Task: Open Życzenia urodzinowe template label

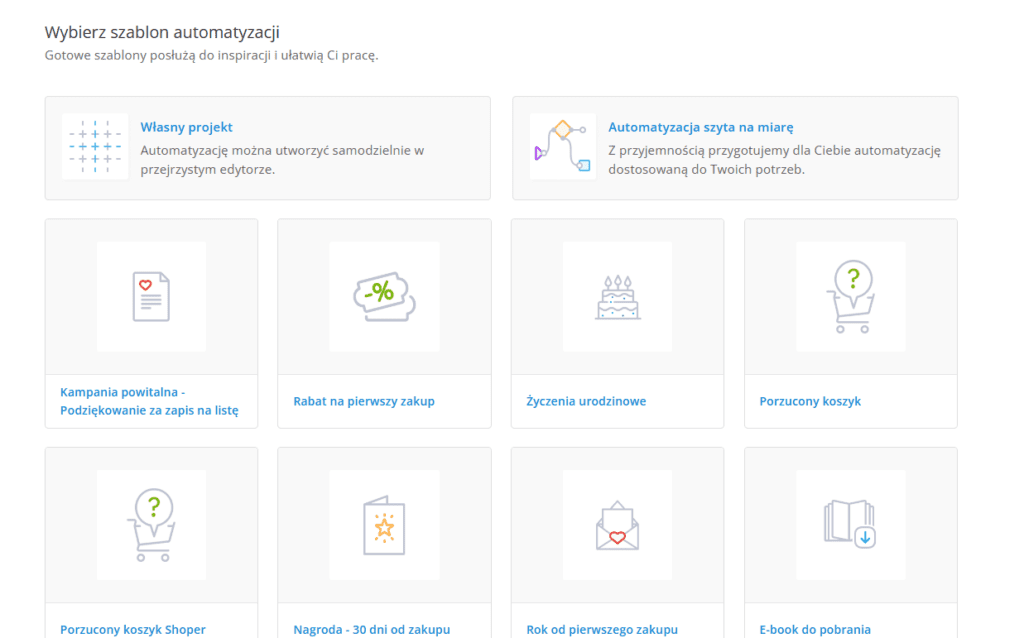Action: click(586, 401)
